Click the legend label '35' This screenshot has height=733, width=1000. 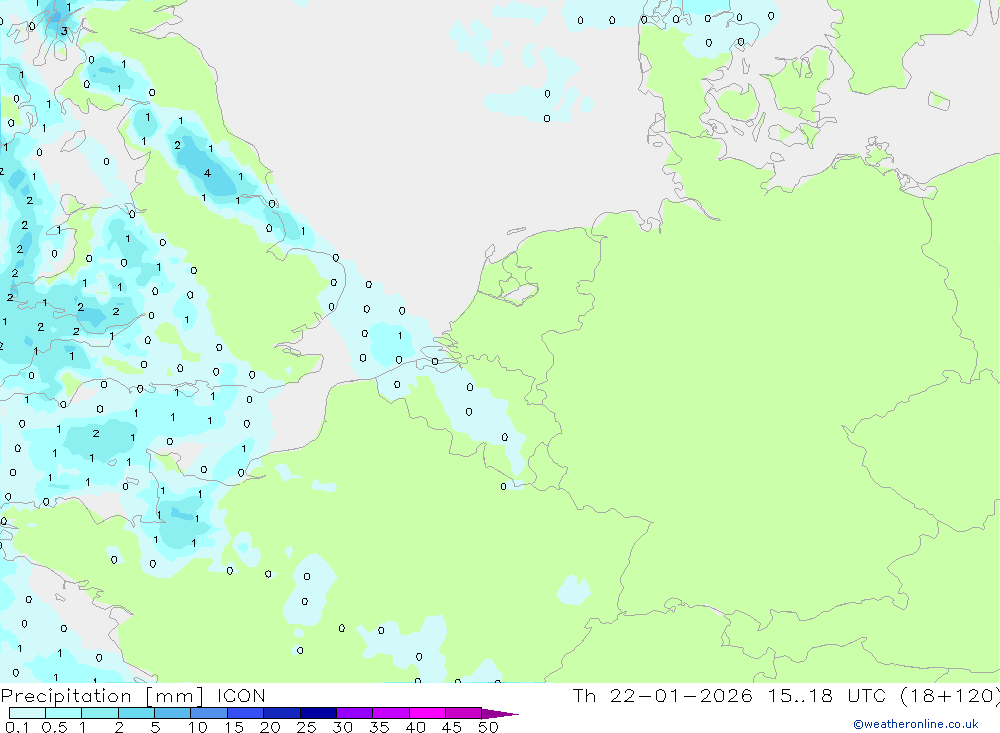pyautogui.click(x=379, y=727)
